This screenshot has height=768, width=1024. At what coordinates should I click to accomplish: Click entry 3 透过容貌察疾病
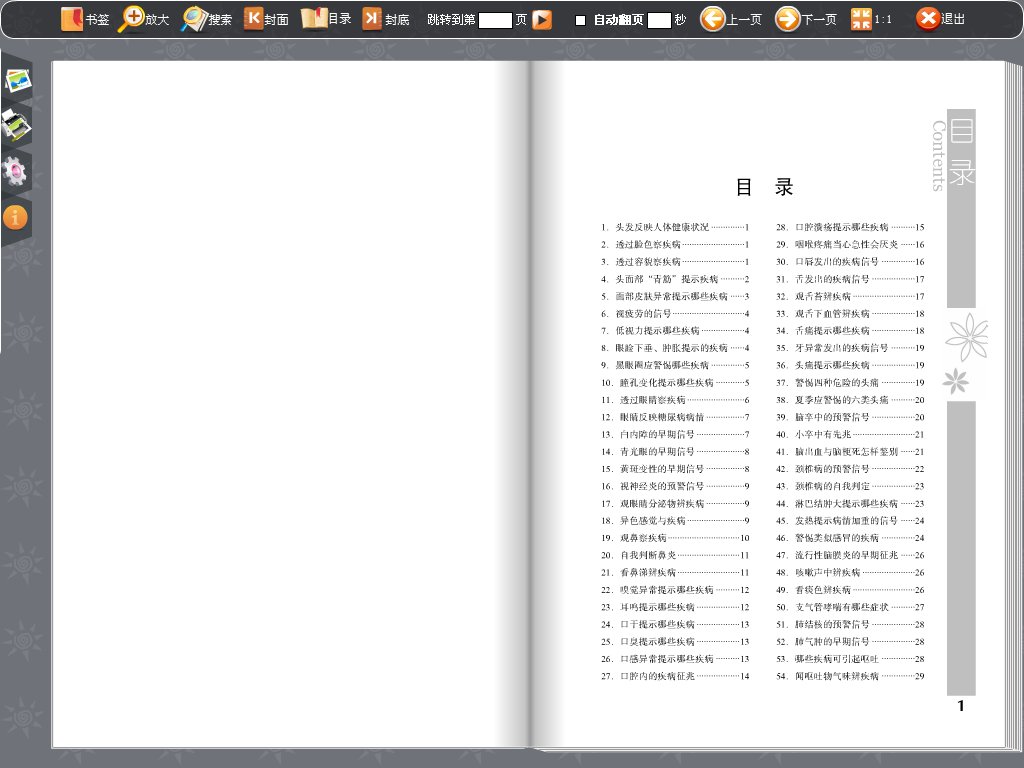[675, 262]
